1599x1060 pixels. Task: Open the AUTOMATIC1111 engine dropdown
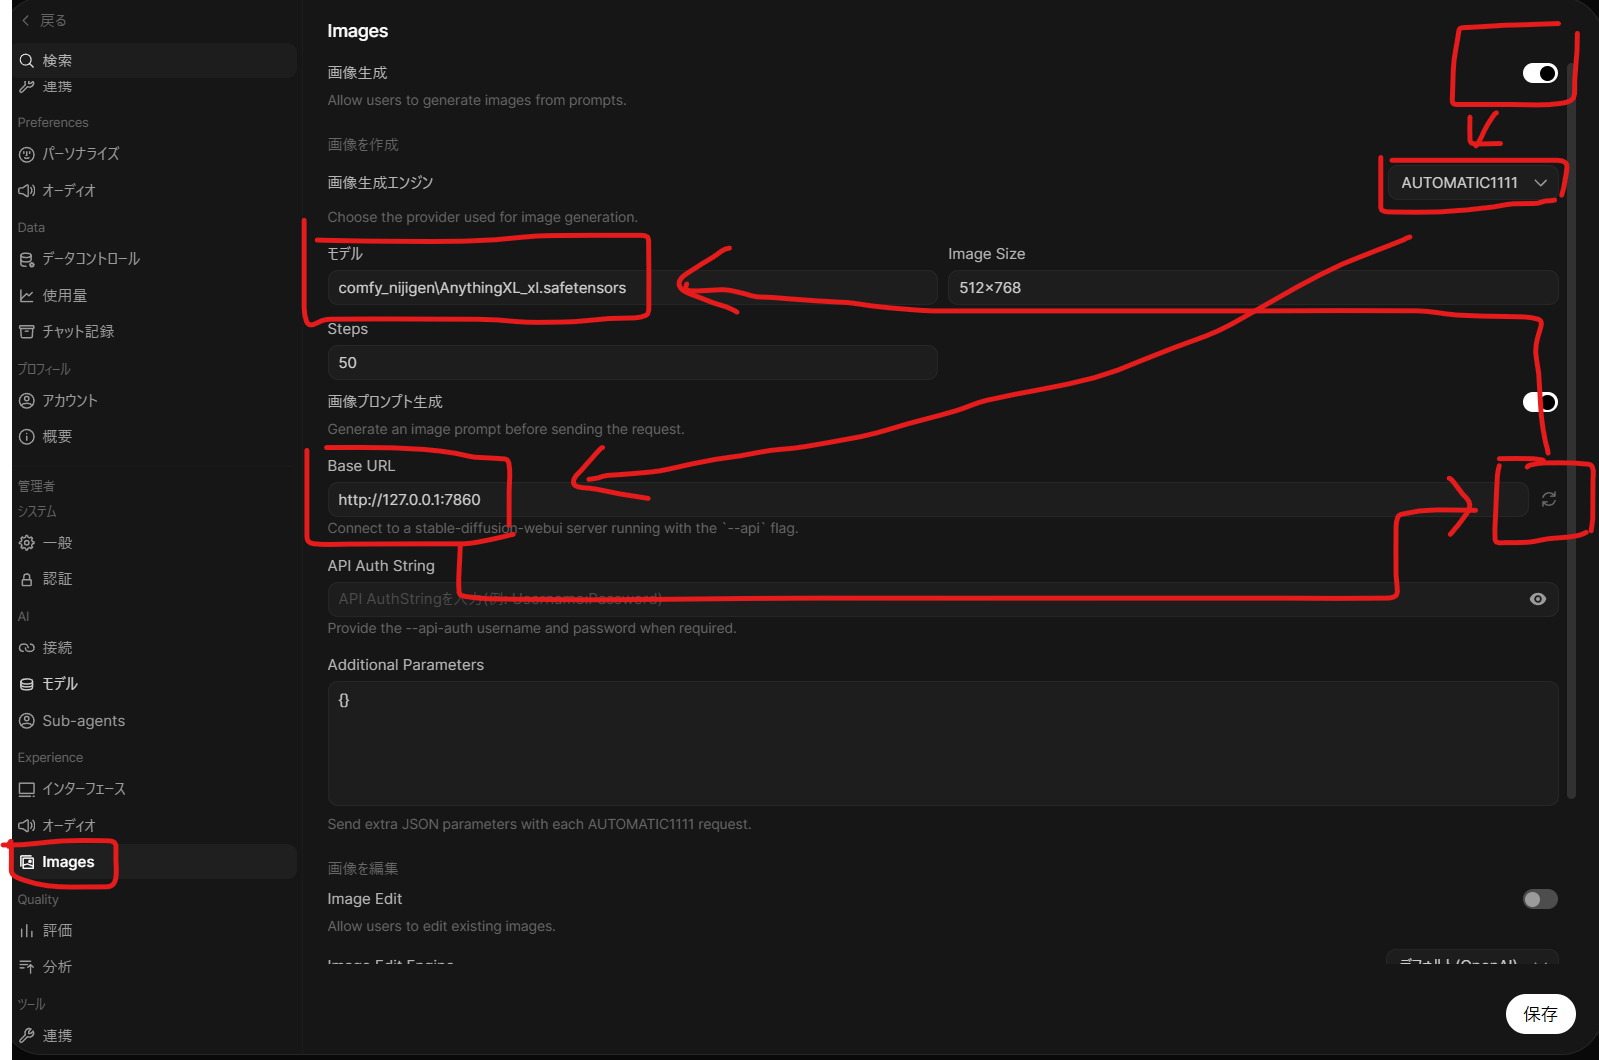(x=1473, y=183)
